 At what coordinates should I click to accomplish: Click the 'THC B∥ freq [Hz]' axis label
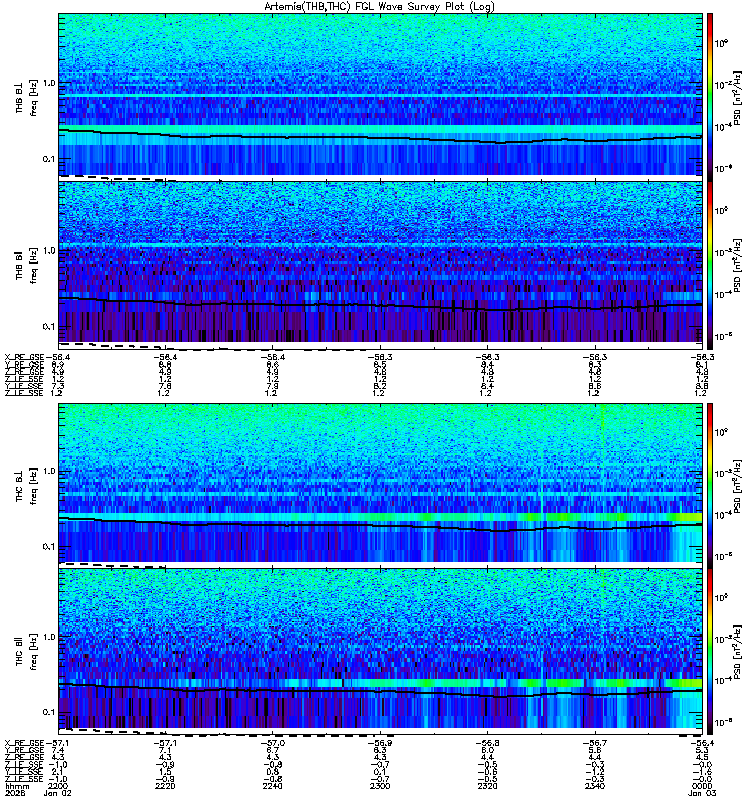tap(27, 652)
